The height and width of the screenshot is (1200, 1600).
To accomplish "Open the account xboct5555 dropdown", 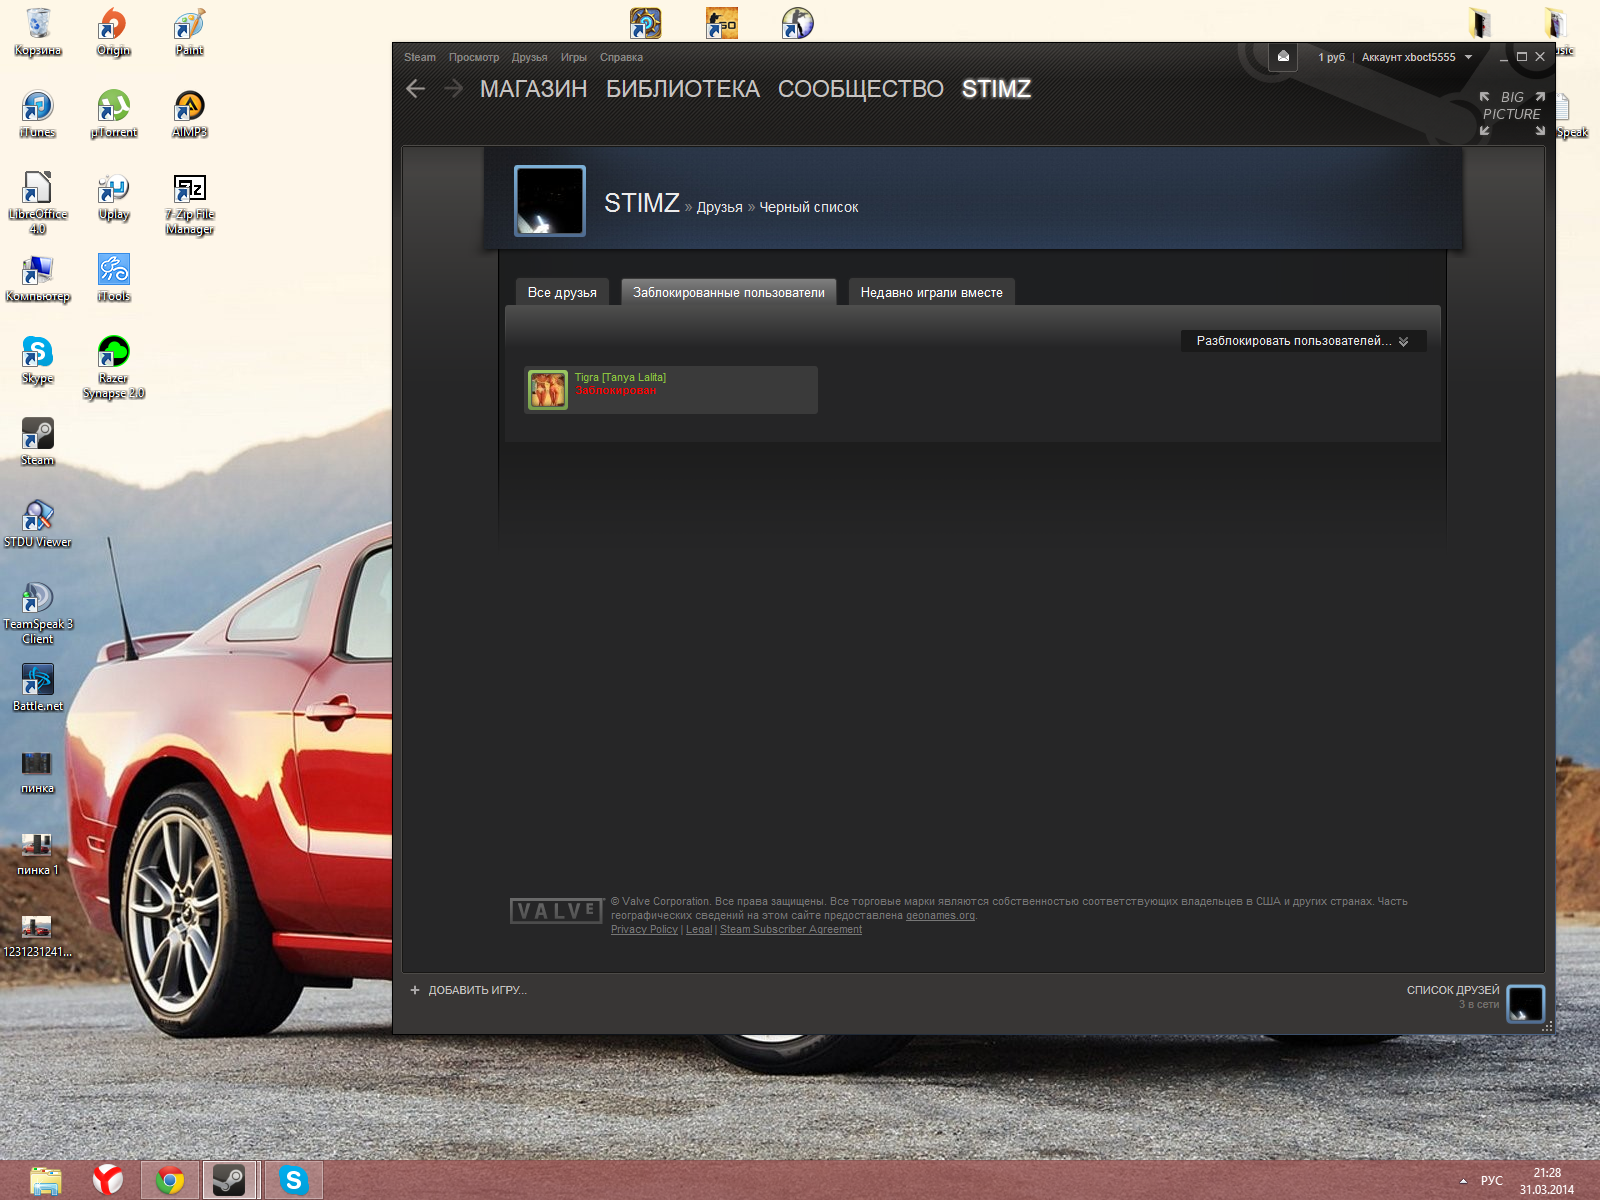I will click(1416, 57).
